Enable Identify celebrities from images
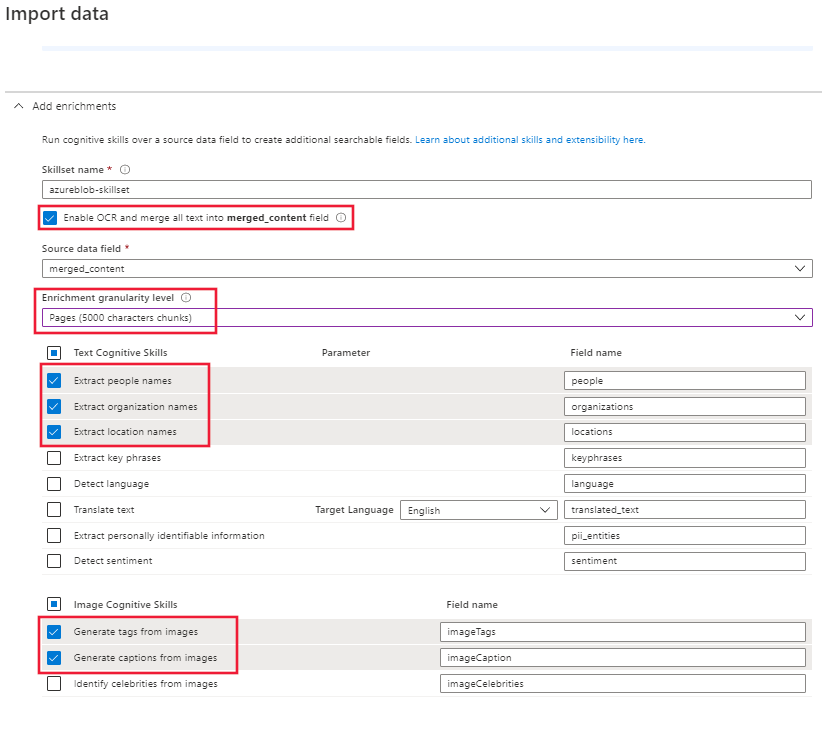The height and width of the screenshot is (732, 822). pos(54,684)
